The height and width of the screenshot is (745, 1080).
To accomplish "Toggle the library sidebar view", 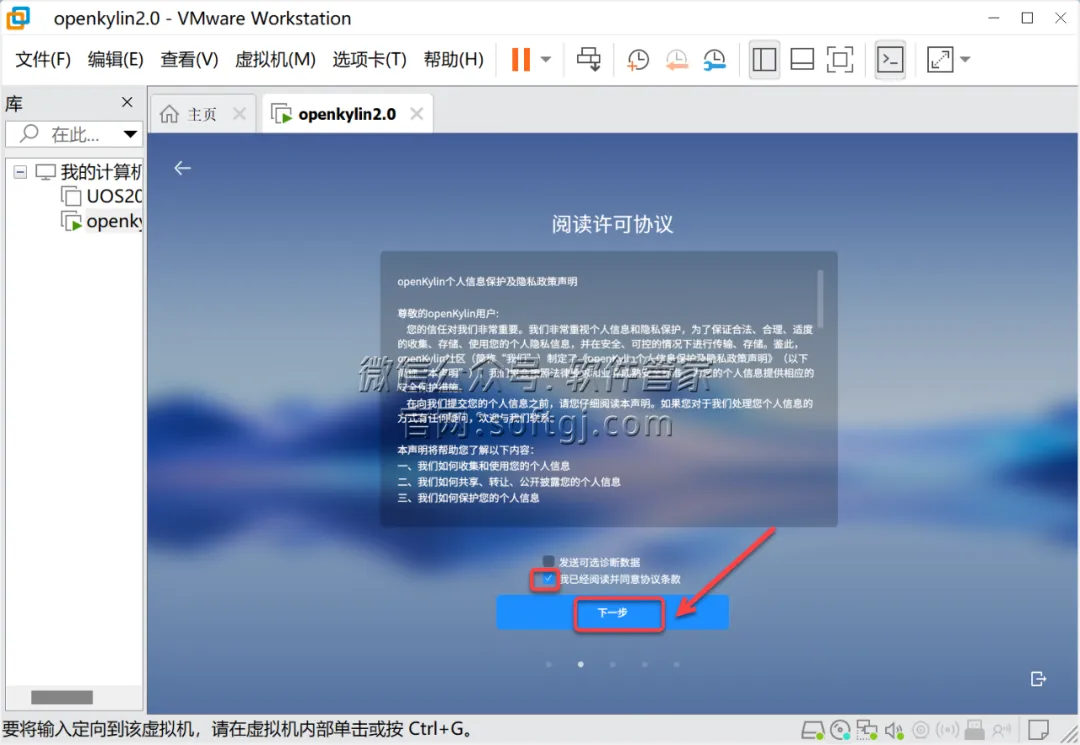I will coord(764,59).
